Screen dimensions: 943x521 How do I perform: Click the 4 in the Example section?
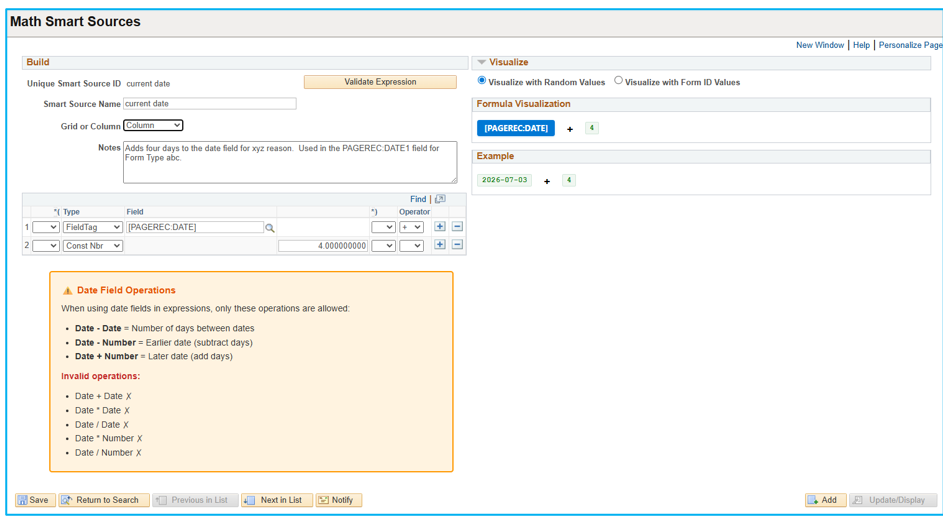(569, 180)
